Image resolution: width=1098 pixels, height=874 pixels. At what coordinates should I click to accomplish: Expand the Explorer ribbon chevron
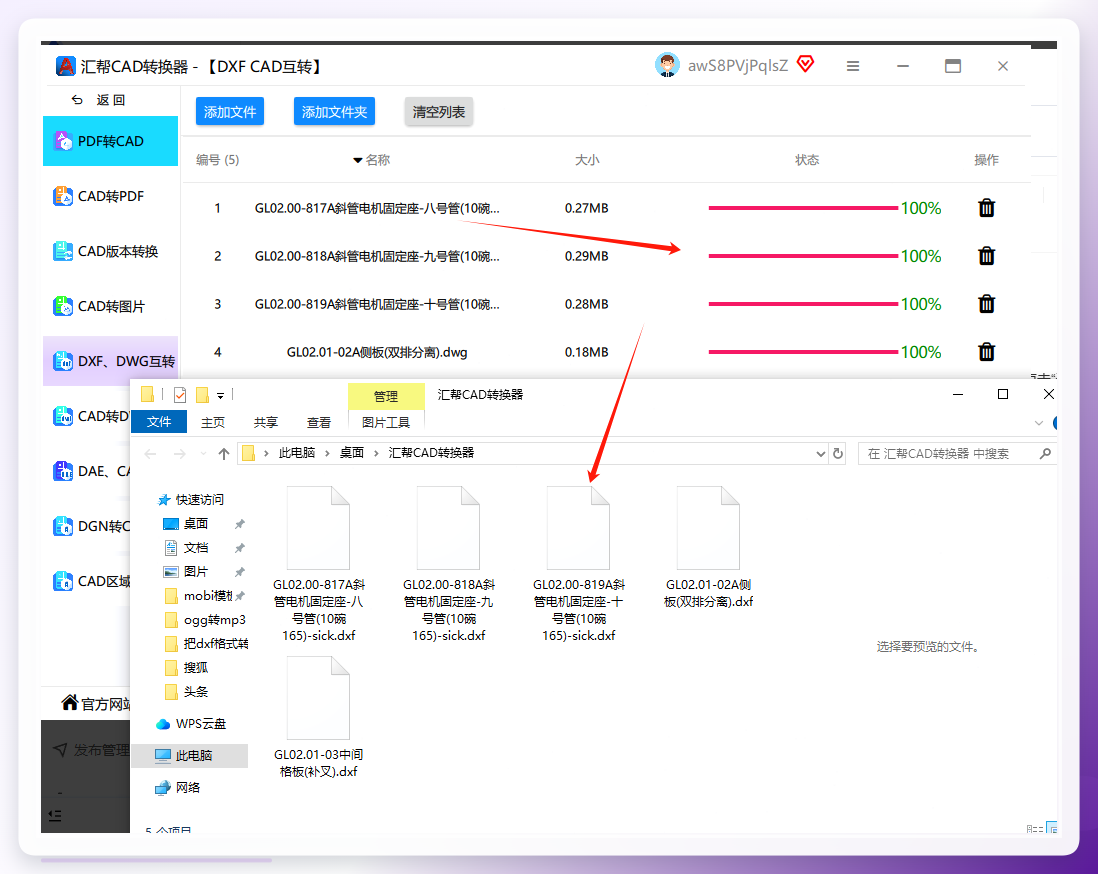[1038, 423]
